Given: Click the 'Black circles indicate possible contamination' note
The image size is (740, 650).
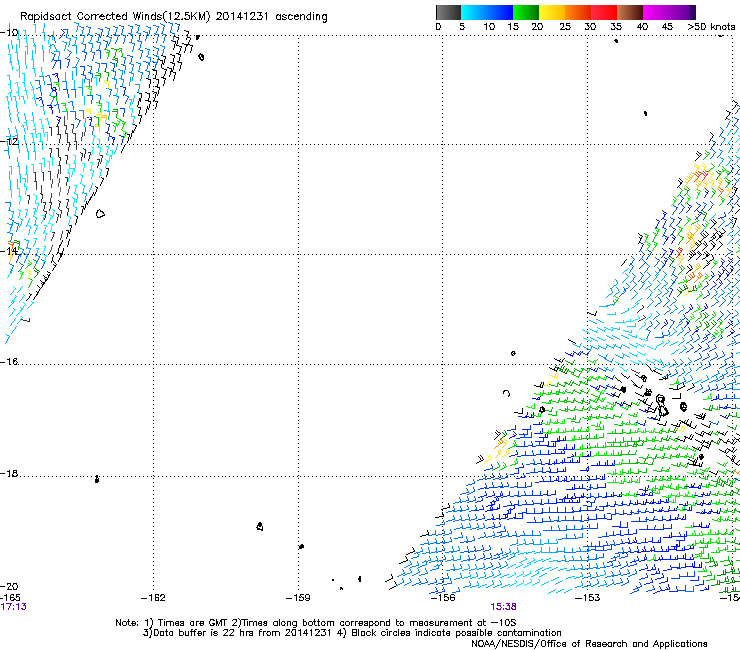Looking at the screenshot, I should 456,633.
